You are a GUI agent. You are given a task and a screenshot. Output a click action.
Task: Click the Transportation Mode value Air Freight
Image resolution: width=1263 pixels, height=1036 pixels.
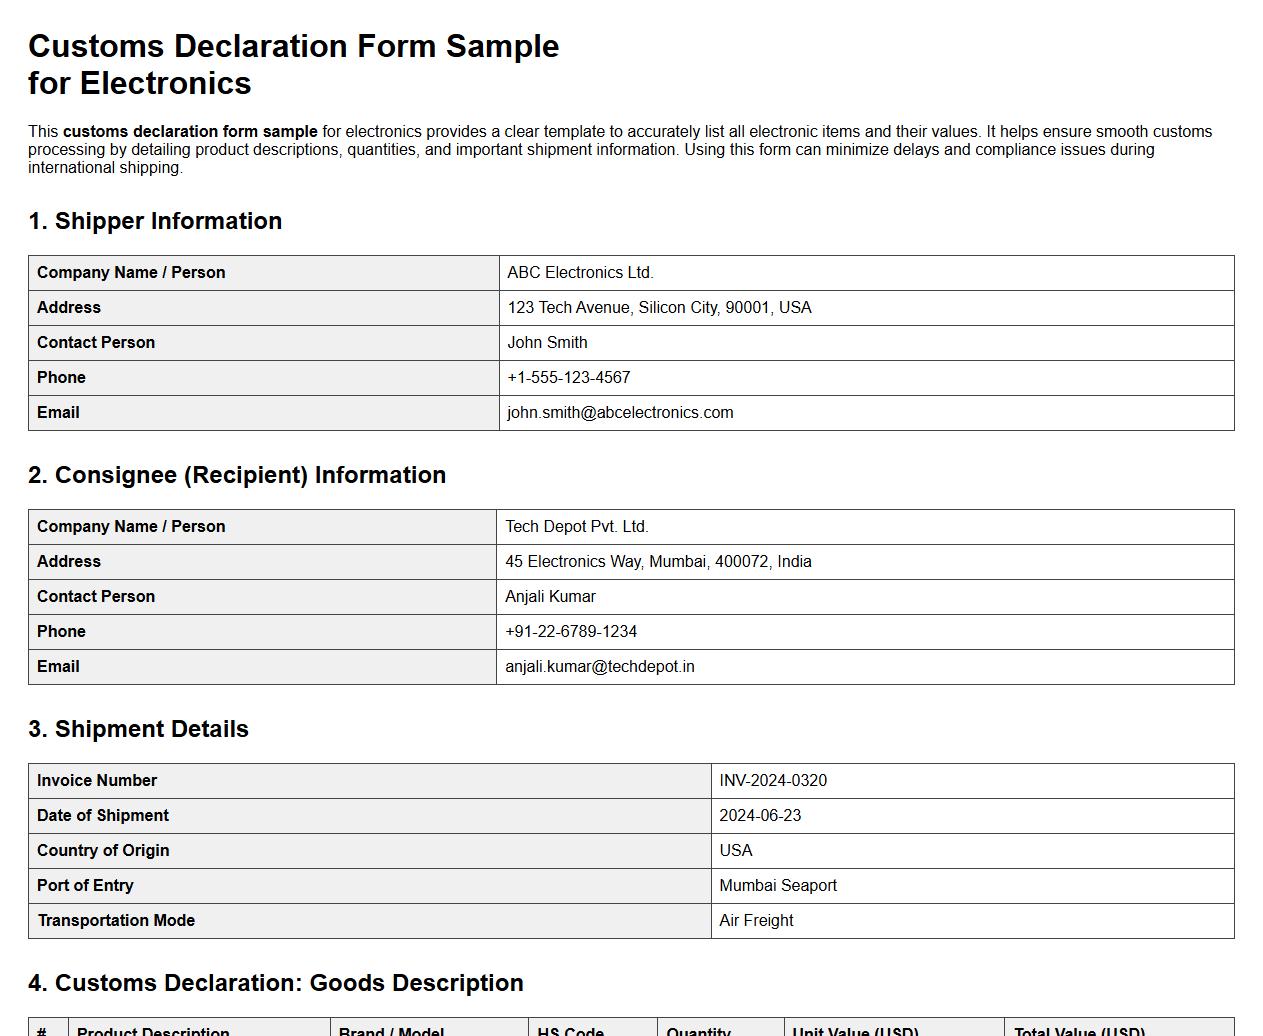[756, 920]
